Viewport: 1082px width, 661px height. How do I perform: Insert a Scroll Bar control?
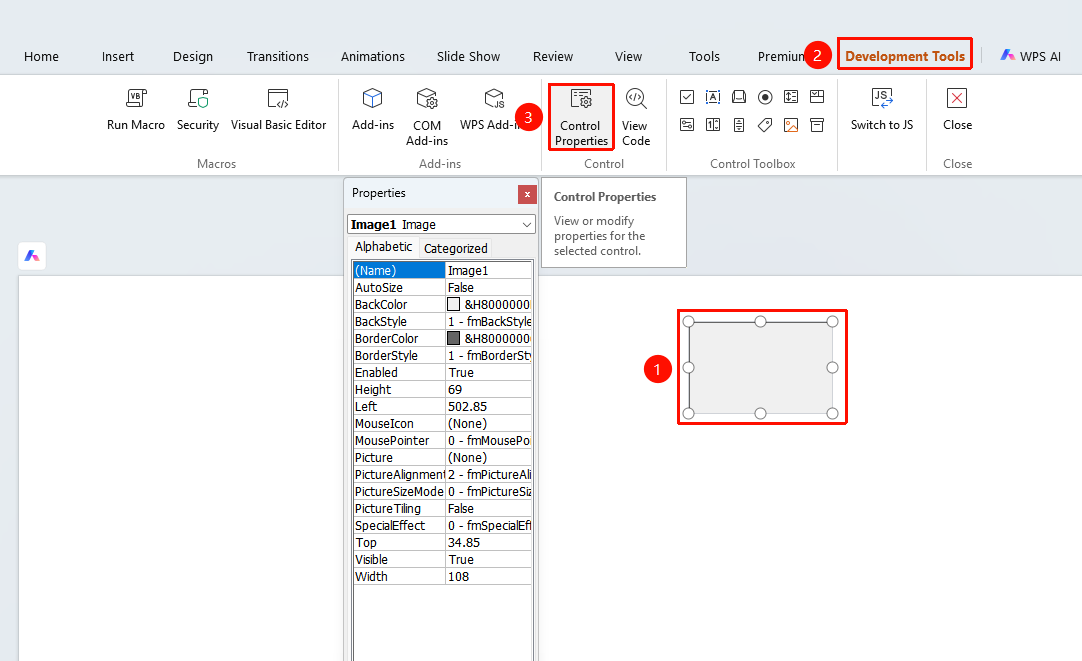tap(739, 125)
